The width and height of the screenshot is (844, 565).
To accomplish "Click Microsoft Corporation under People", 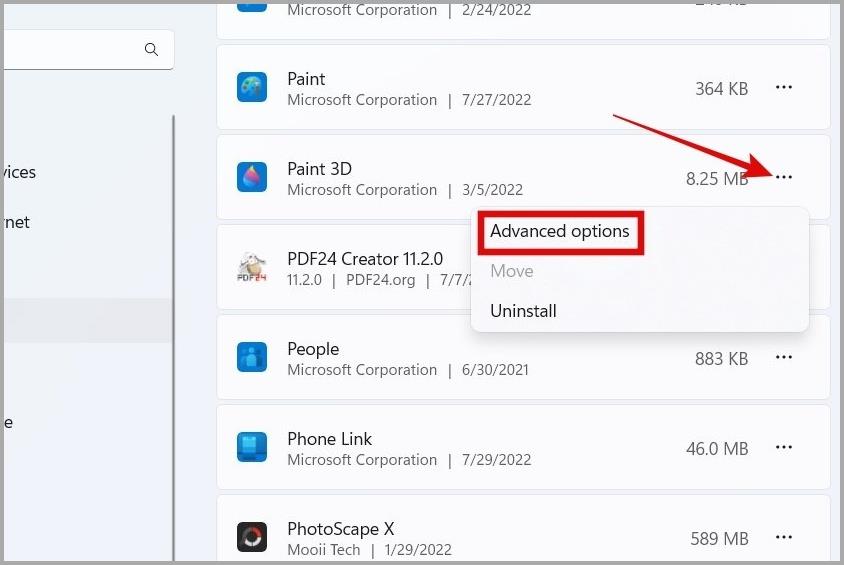I will pos(362,370).
